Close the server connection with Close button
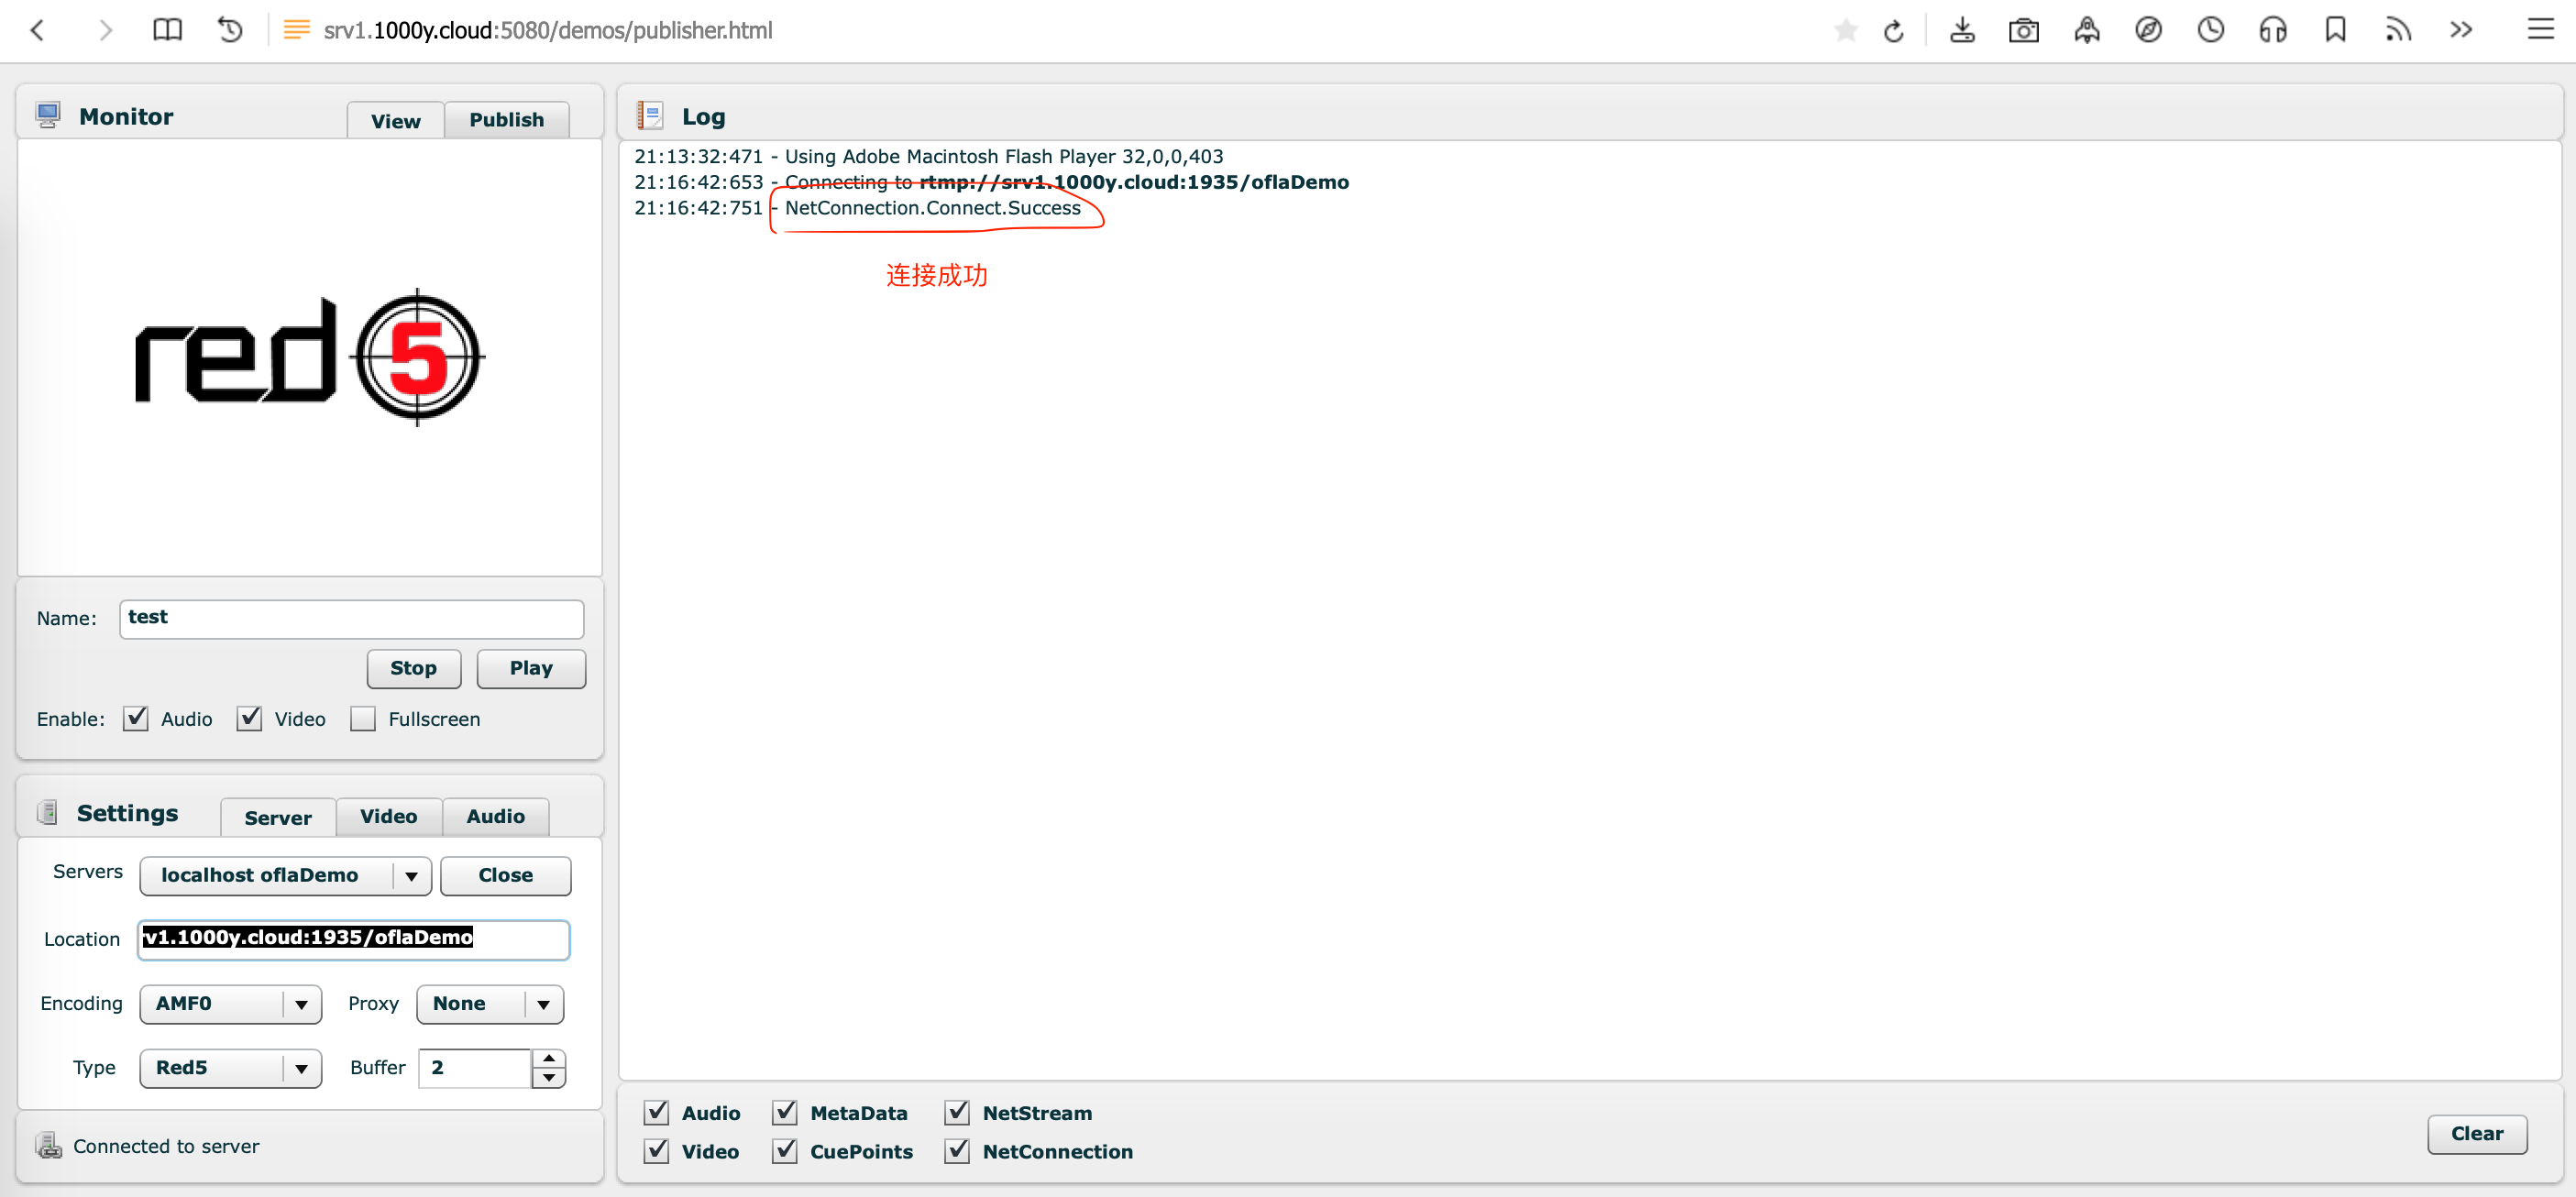 click(x=506, y=875)
